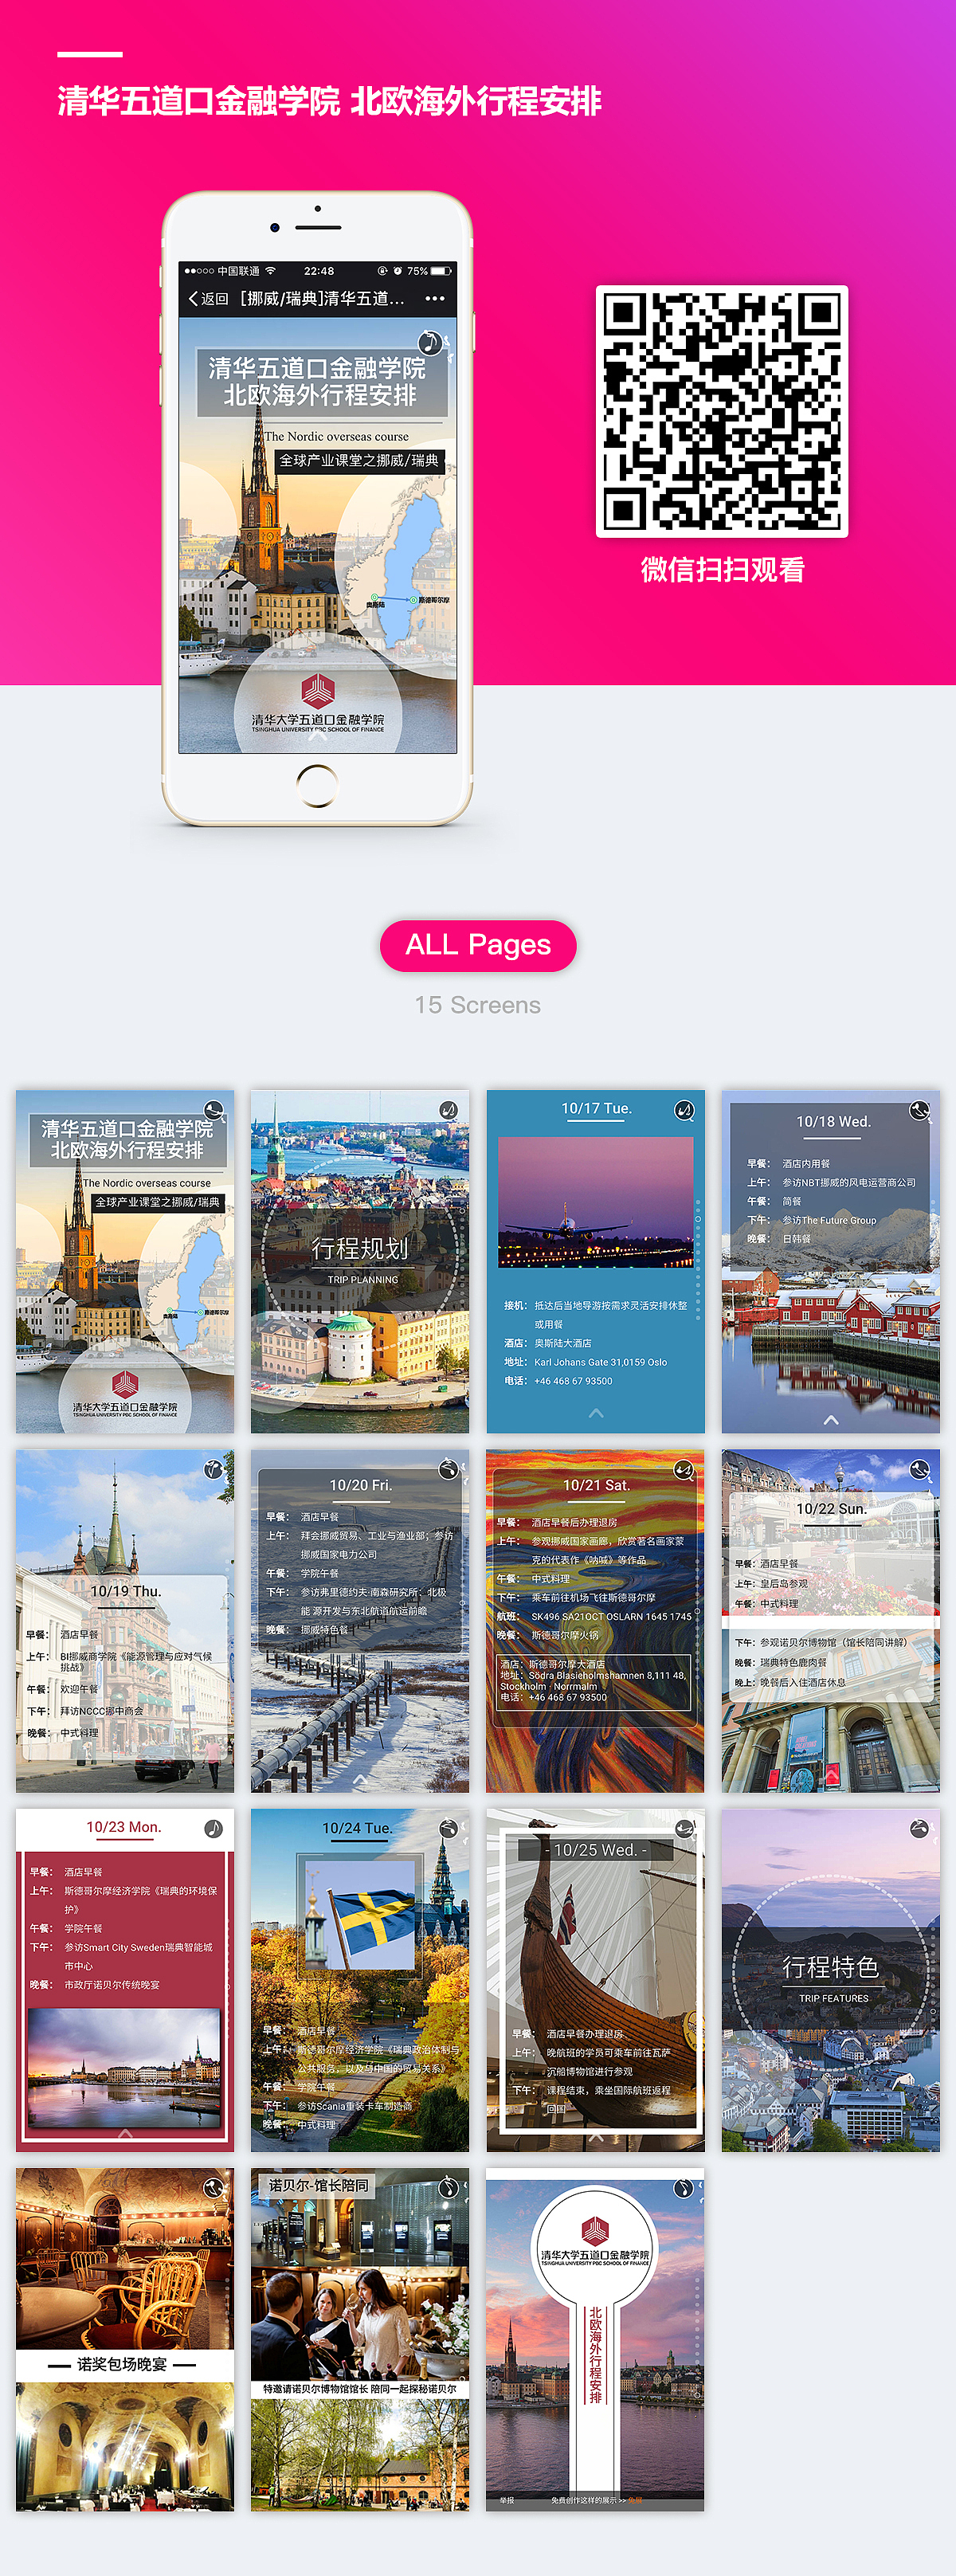Click music icon on final closing screen
This screenshot has width=956, height=2576.
pos(684,2187)
